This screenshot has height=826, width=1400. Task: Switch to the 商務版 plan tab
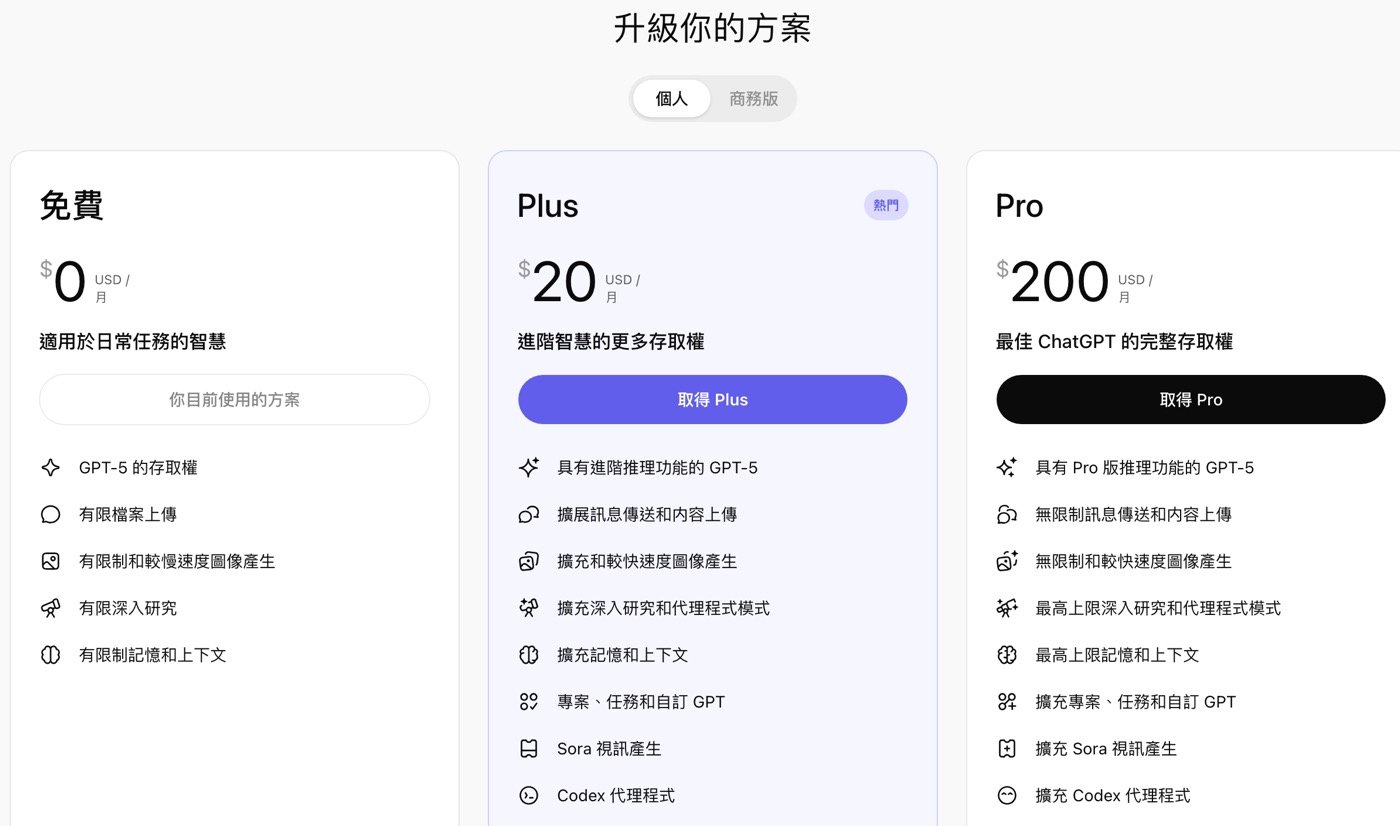tap(754, 99)
